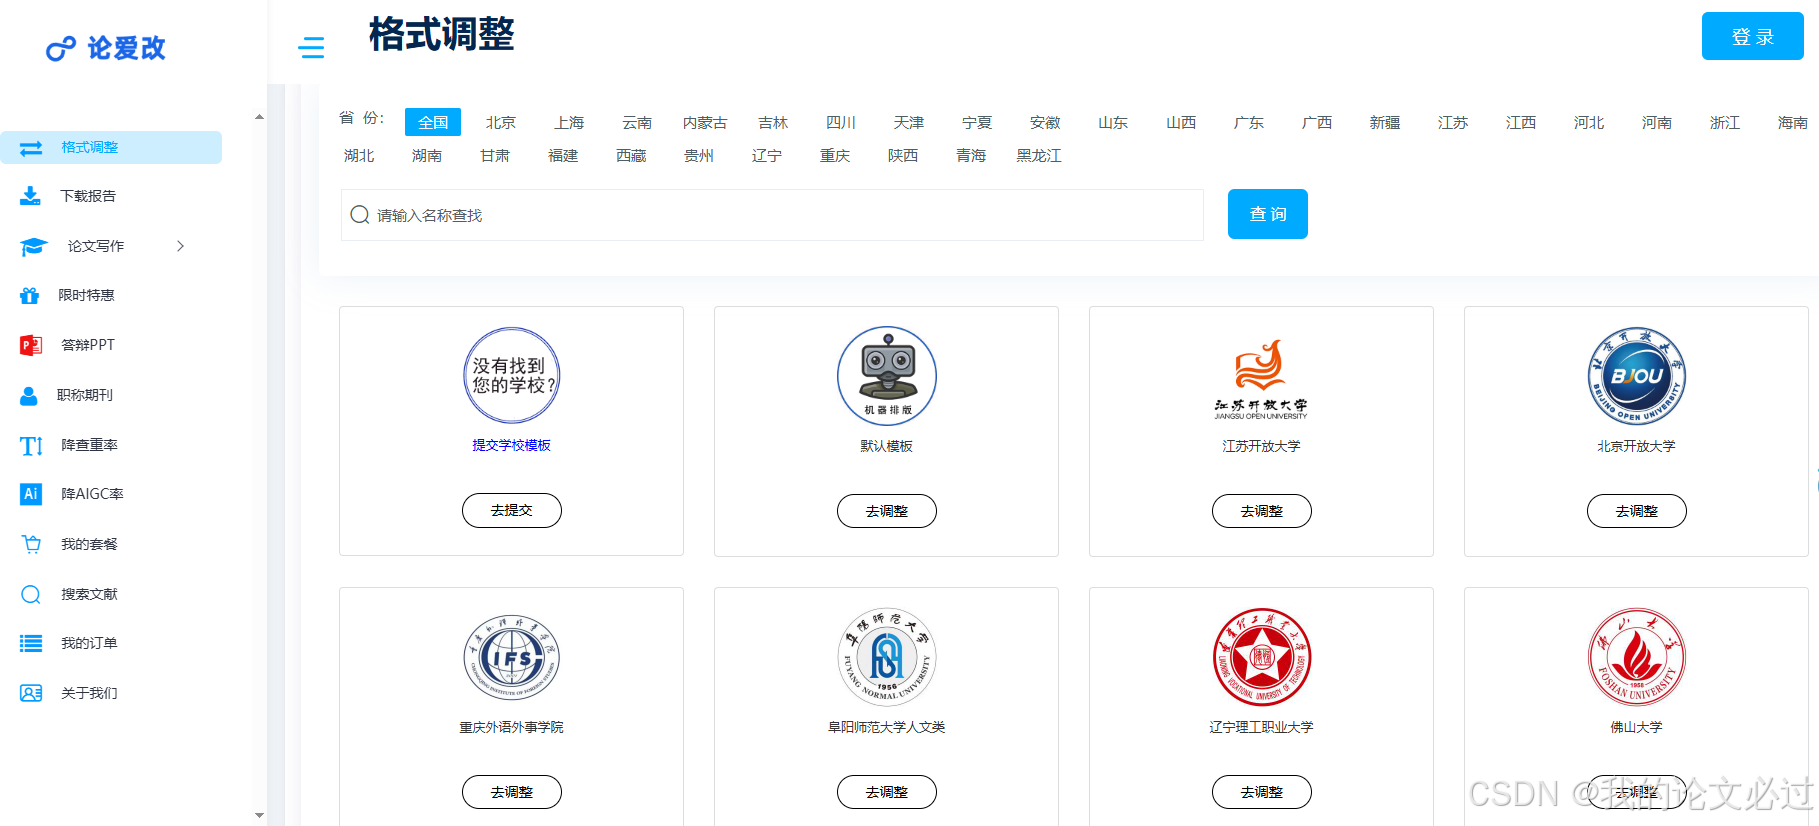Select the 上海 province filter
This screenshot has height=826, width=1819.
tap(569, 122)
